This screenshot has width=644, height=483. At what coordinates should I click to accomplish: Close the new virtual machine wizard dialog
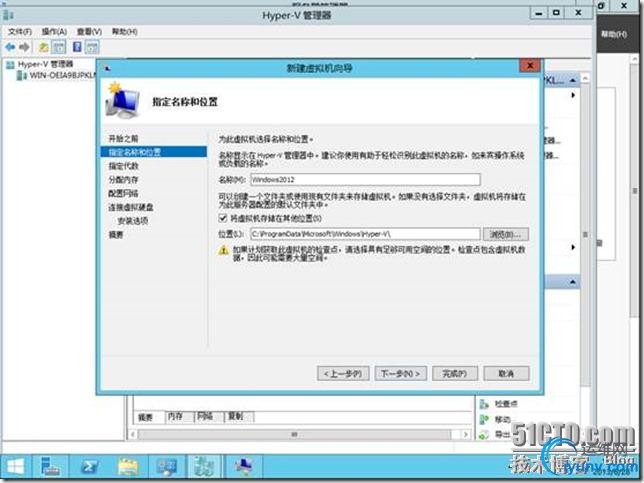[530, 65]
